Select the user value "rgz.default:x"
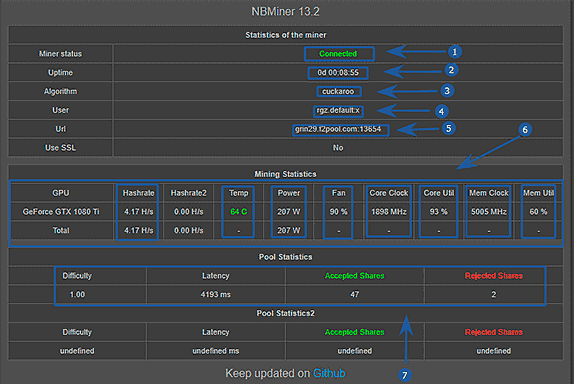Viewport: 574px width, 384px height. pyautogui.click(x=338, y=110)
